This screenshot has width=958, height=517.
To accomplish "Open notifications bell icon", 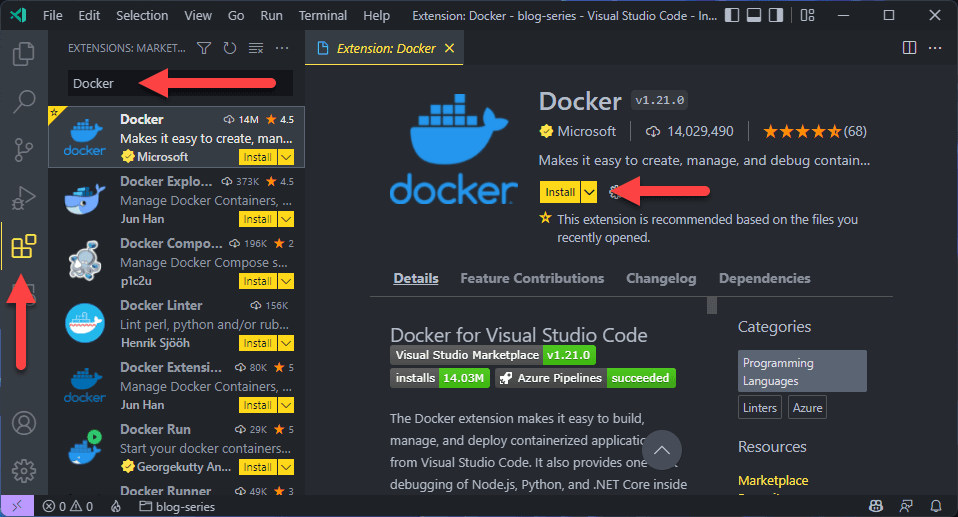I will pyautogui.click(x=935, y=506).
